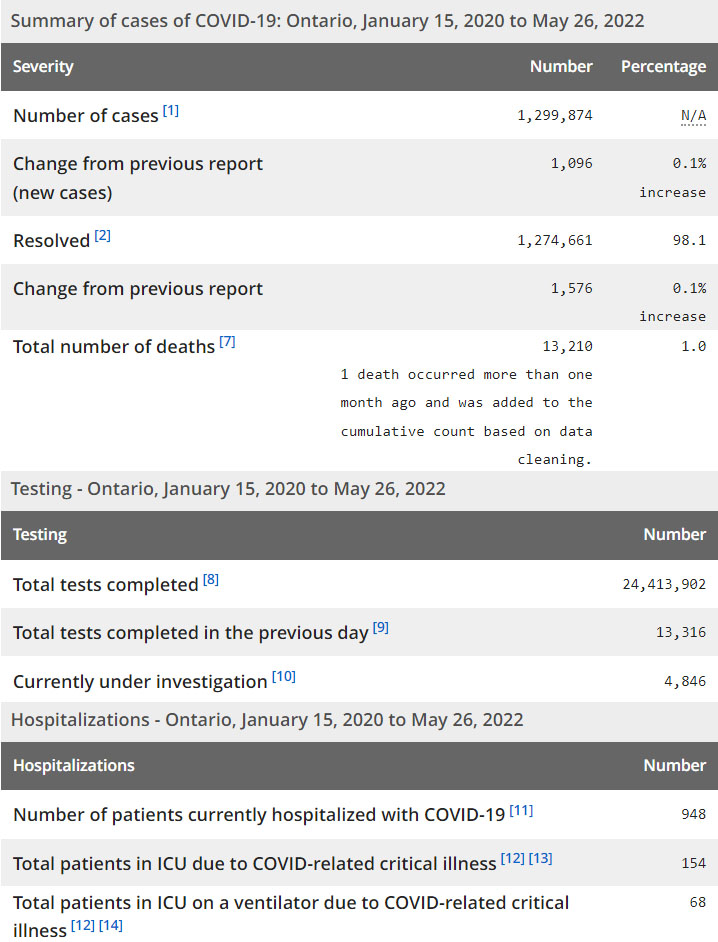This screenshot has height=942, width=718.
Task: Click footnote 7 after Total number of deaths
Action: 227,342
